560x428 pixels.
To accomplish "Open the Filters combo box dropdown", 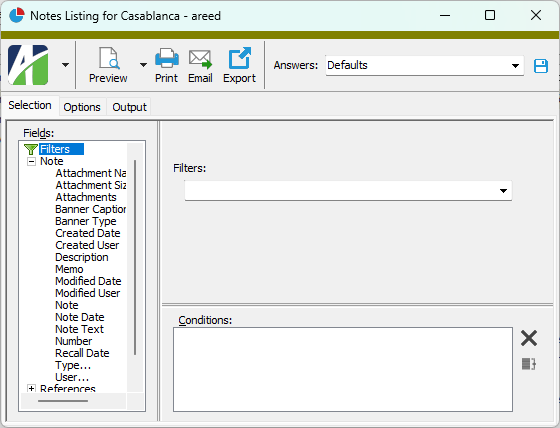I will [x=348, y=191].
